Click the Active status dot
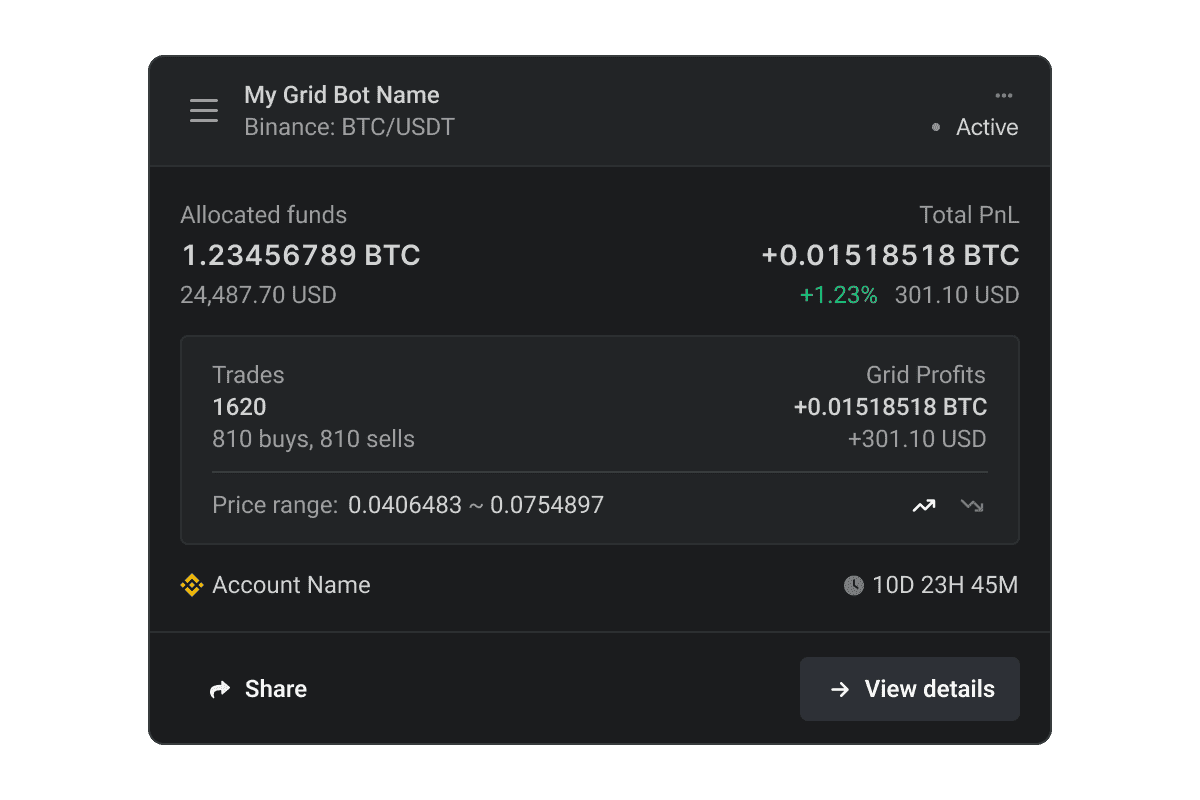This screenshot has height=800, width=1200. point(936,128)
